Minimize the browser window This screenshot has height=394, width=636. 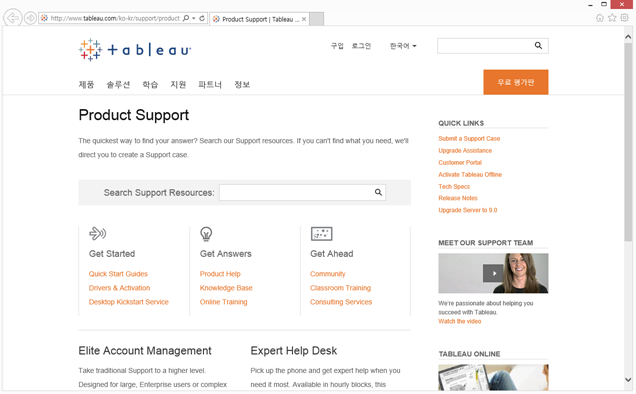tap(590, 5)
